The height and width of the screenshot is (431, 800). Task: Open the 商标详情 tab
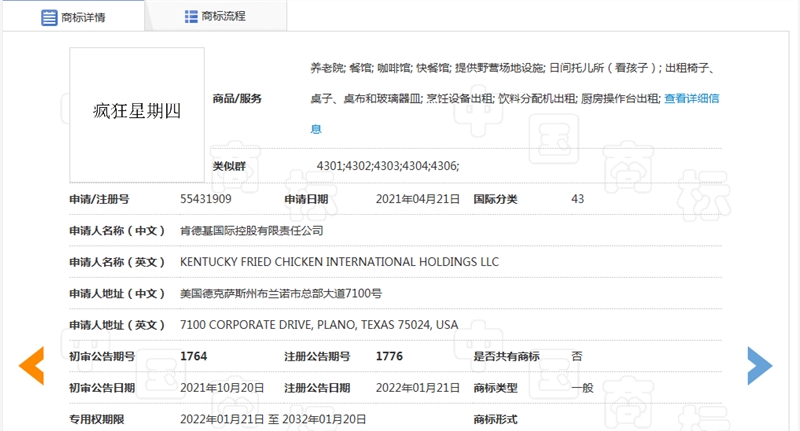pos(73,17)
